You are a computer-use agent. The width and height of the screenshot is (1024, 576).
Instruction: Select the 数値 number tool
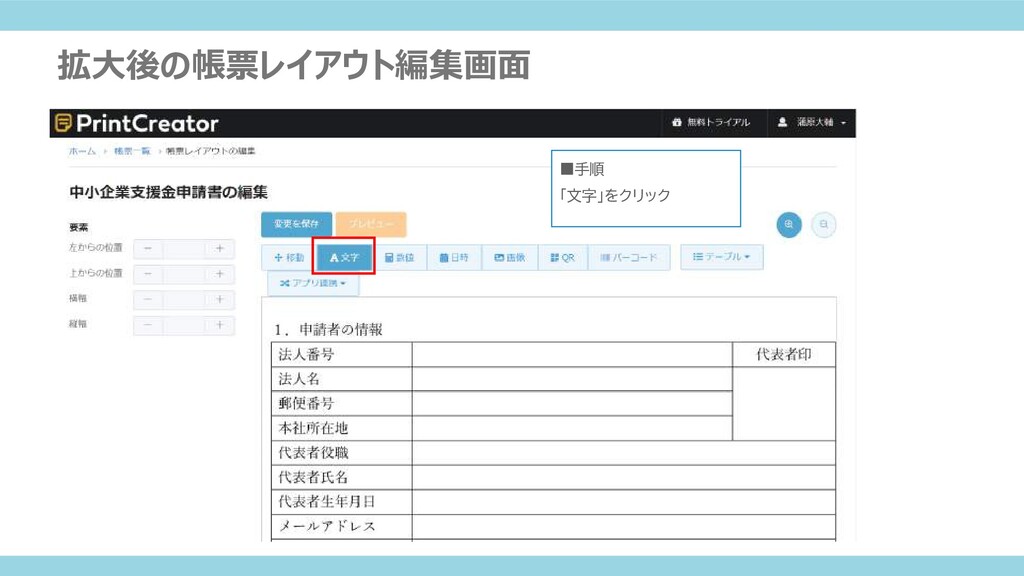pyautogui.click(x=400, y=257)
